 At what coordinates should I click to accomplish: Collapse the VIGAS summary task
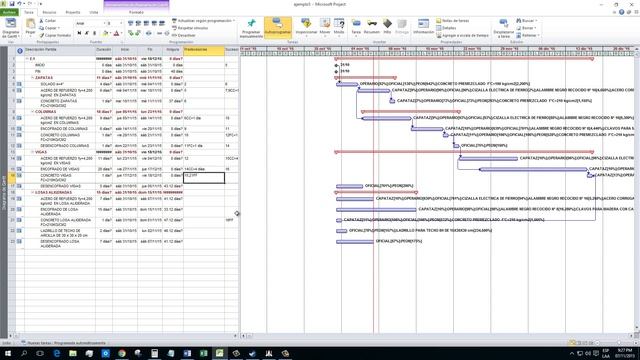[33, 152]
